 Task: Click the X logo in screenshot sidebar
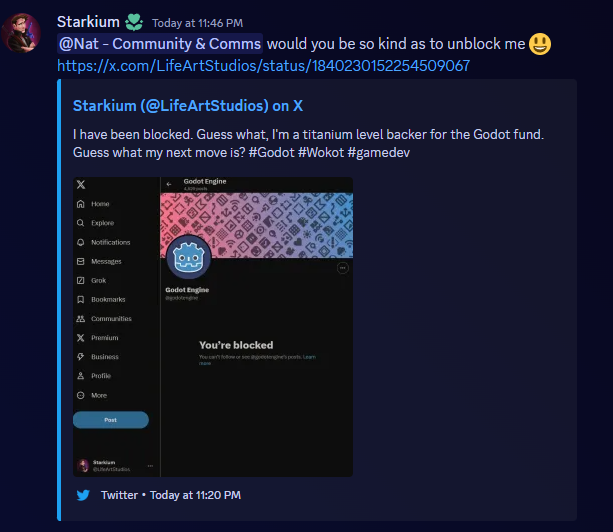click(81, 184)
